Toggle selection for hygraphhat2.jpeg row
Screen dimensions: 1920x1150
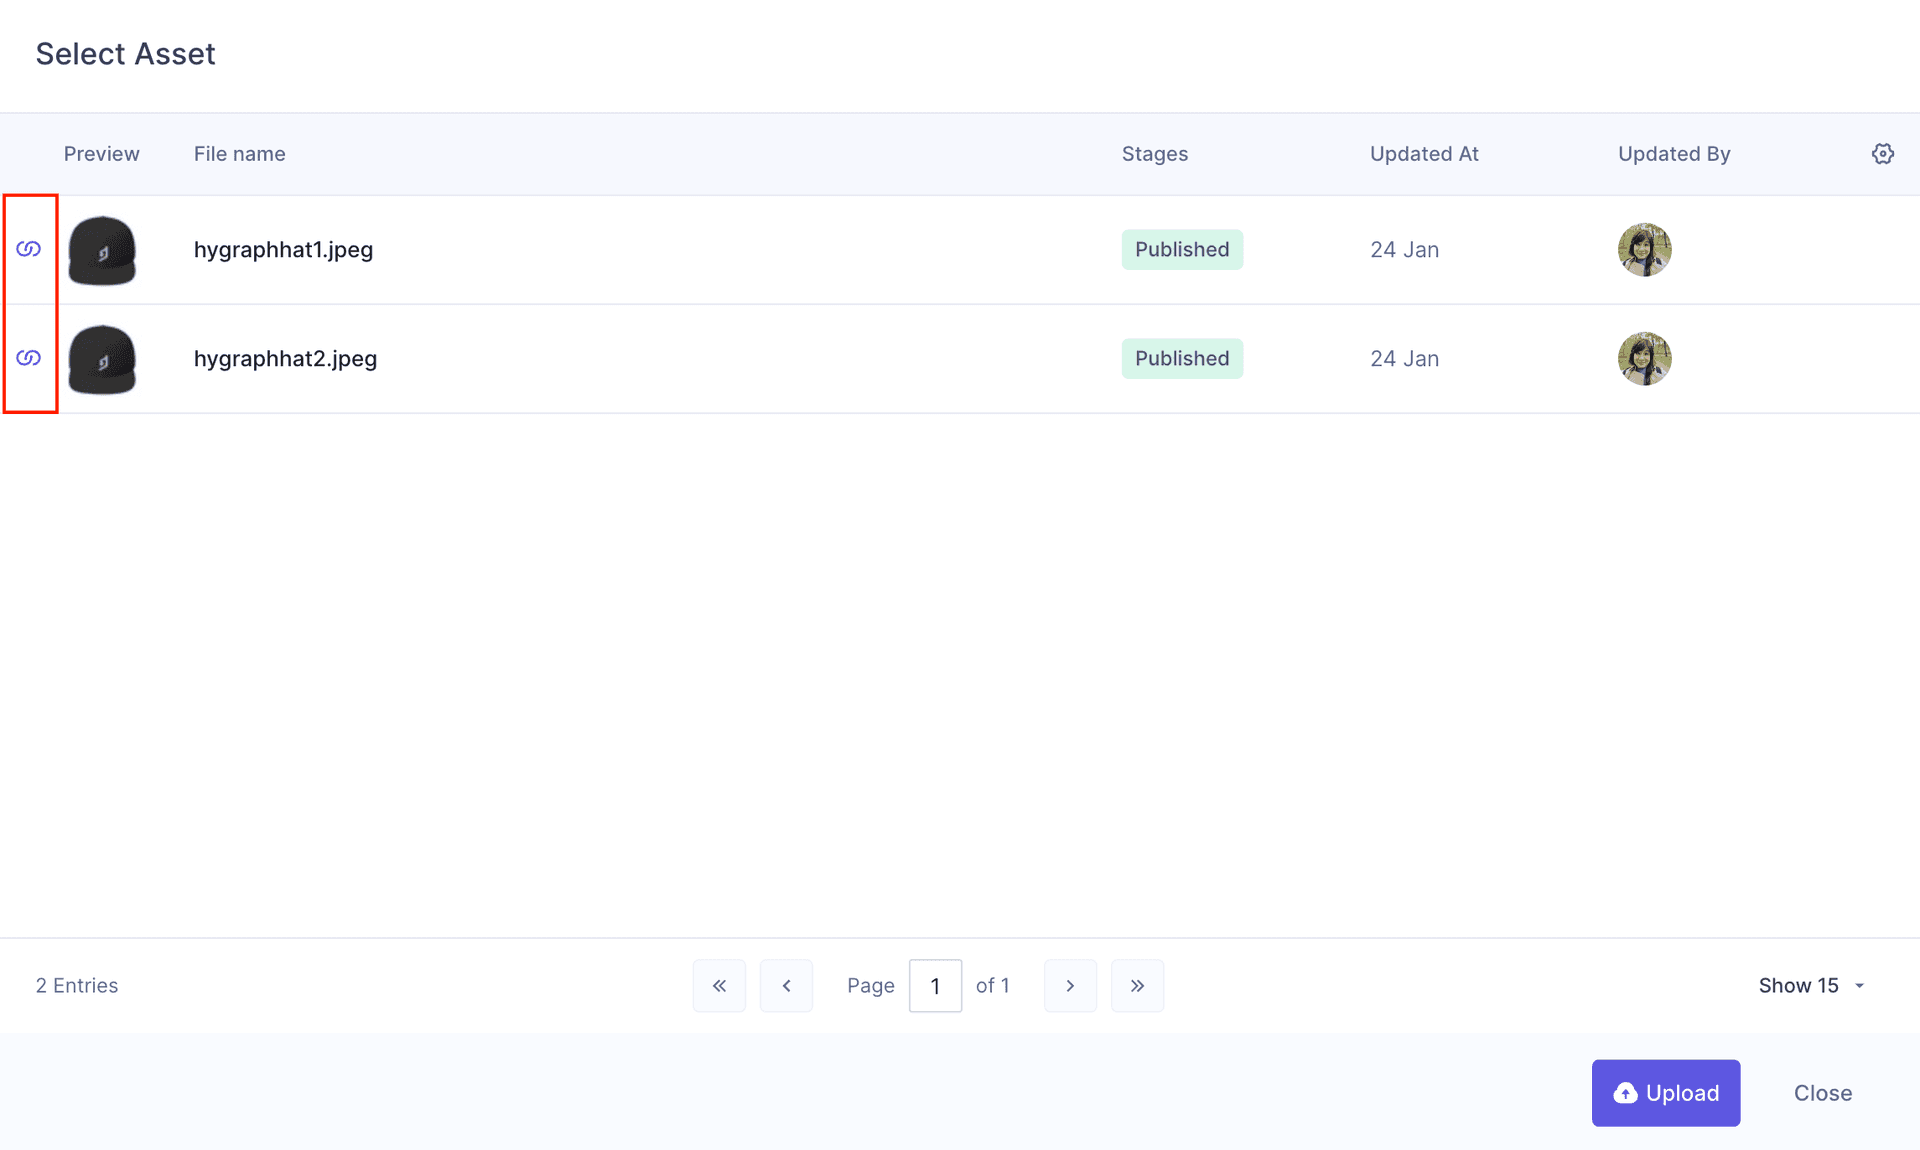(29, 357)
